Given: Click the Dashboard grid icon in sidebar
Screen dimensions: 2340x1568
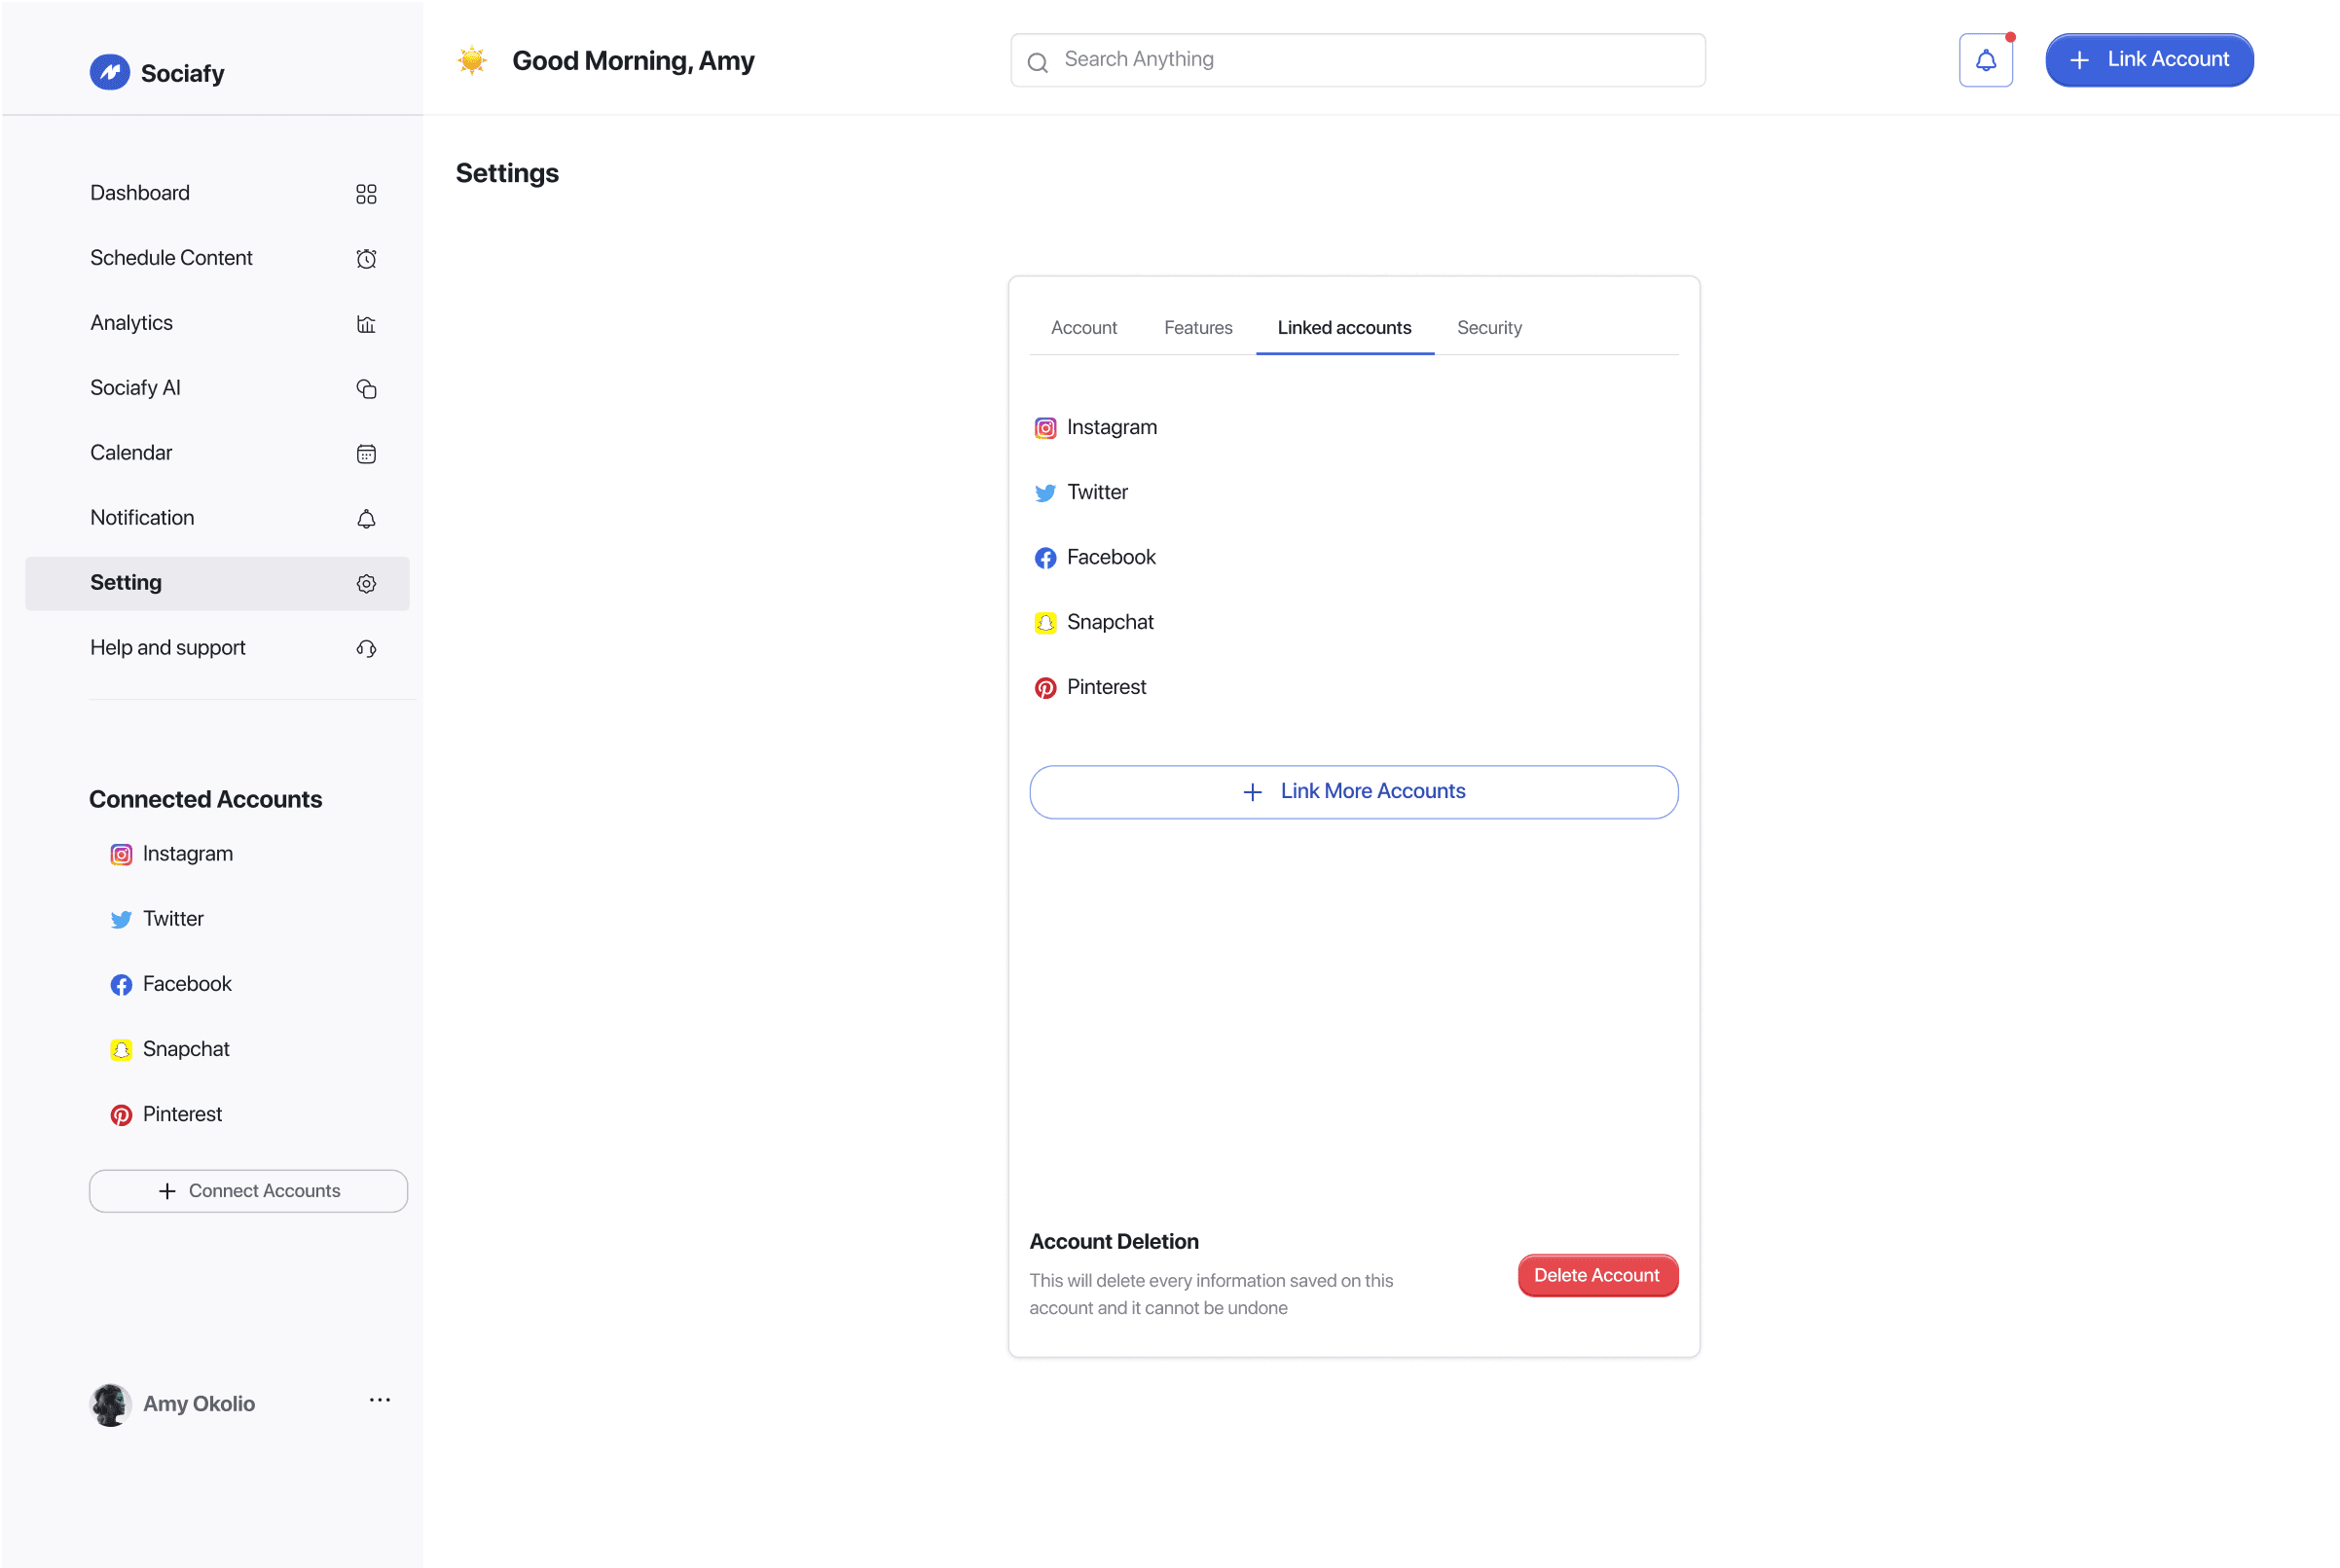Looking at the screenshot, I should point(366,194).
